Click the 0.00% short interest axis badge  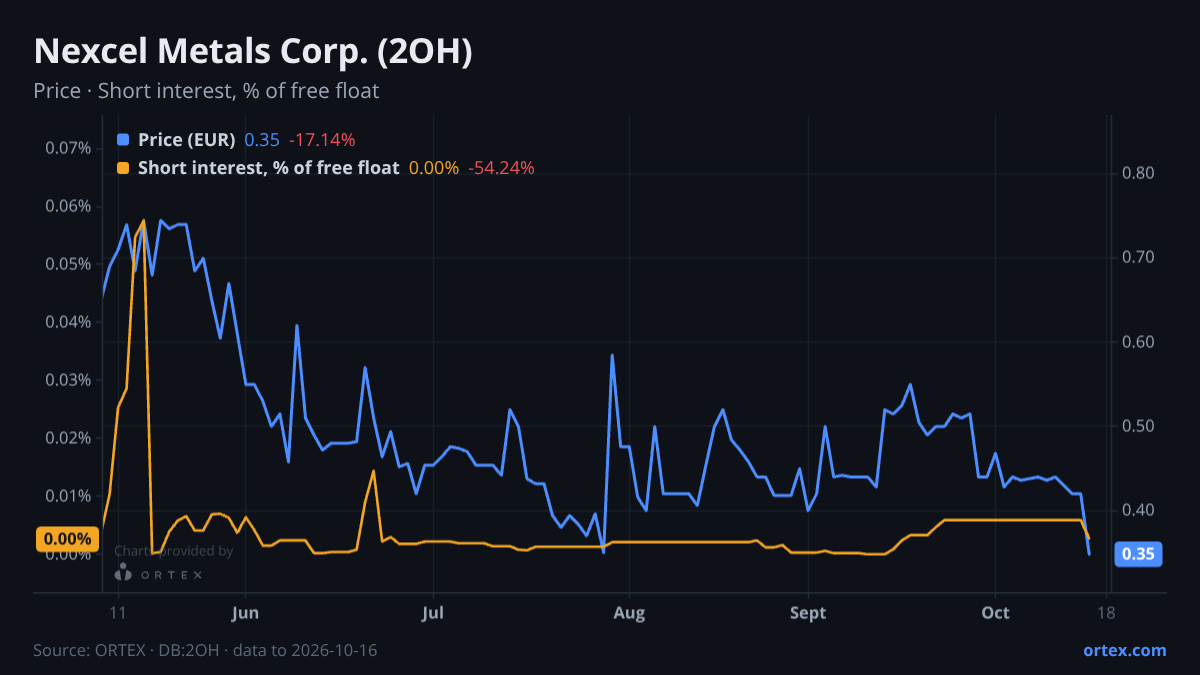[67, 539]
